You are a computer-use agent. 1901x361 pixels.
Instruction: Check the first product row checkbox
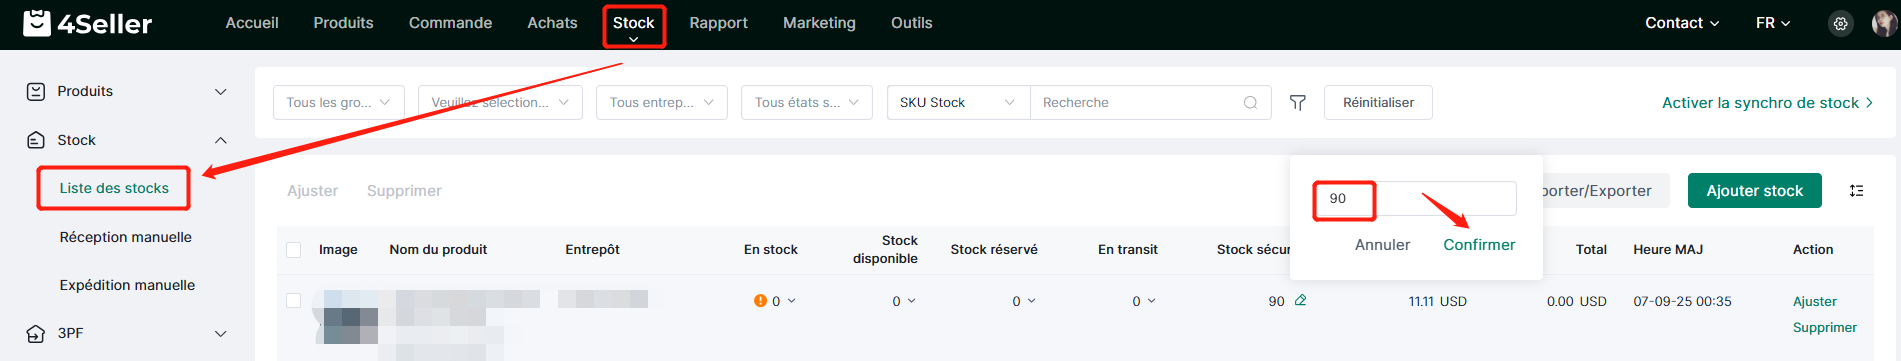(294, 300)
